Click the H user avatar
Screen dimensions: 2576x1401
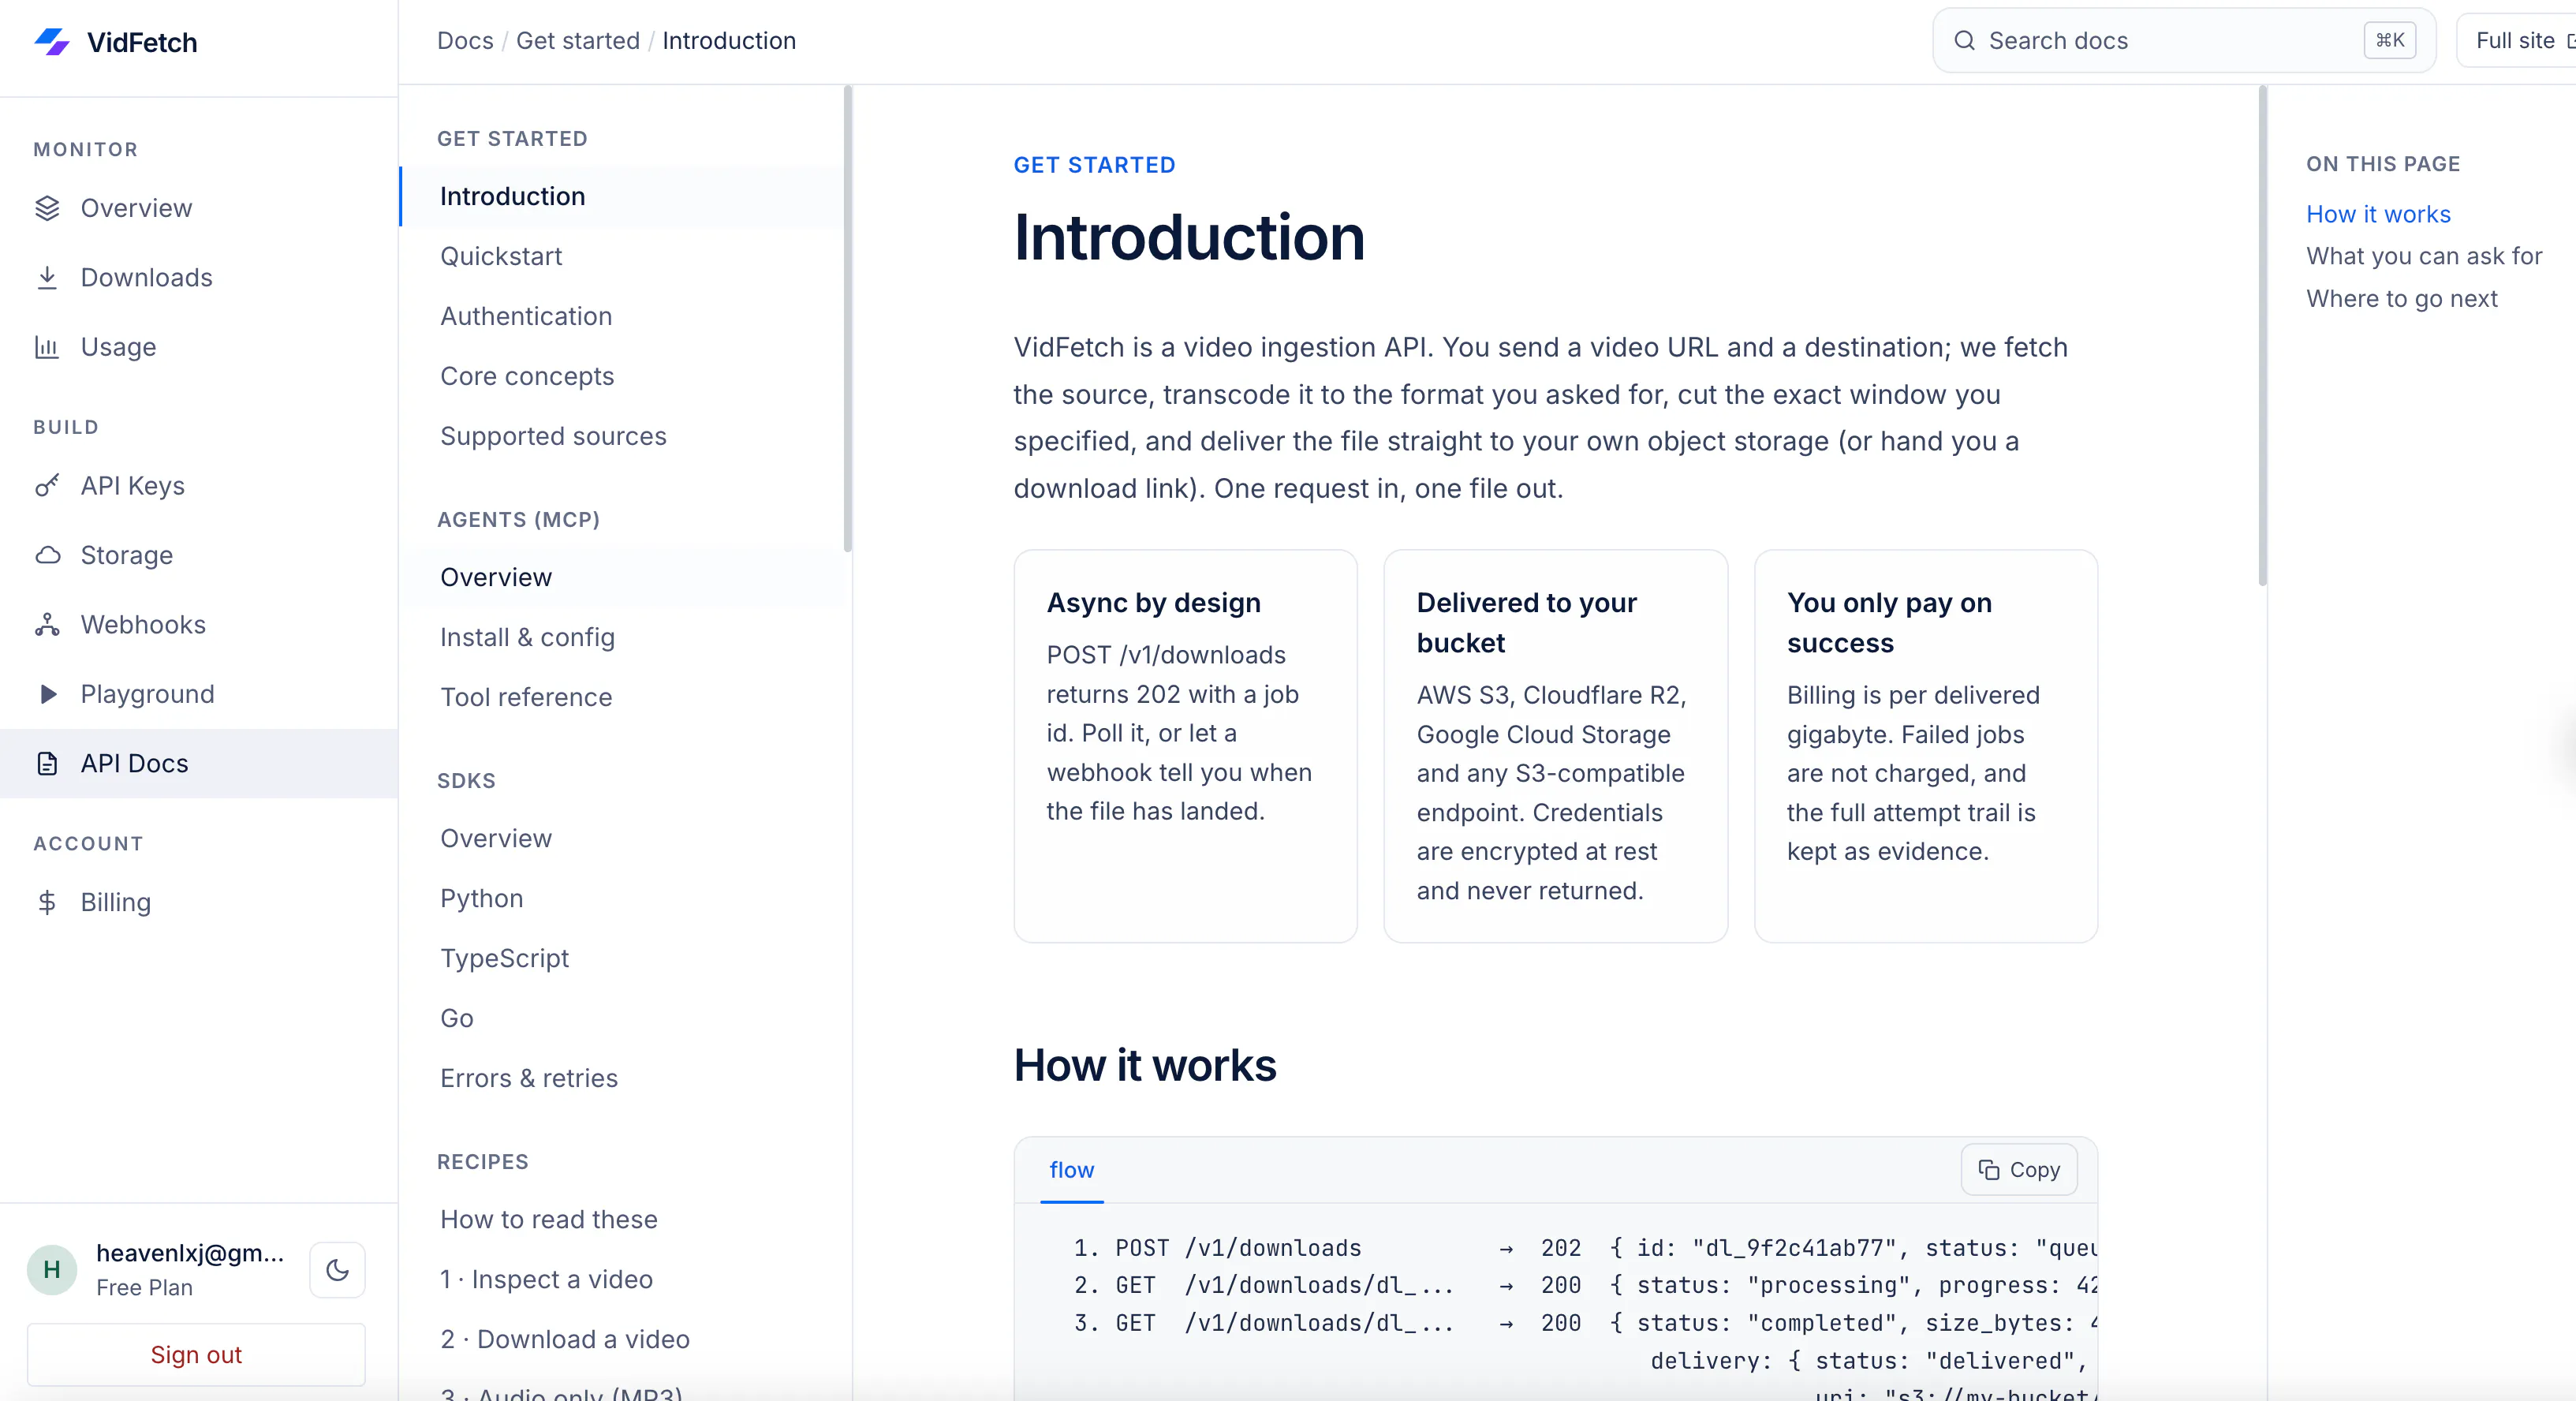click(x=52, y=1269)
